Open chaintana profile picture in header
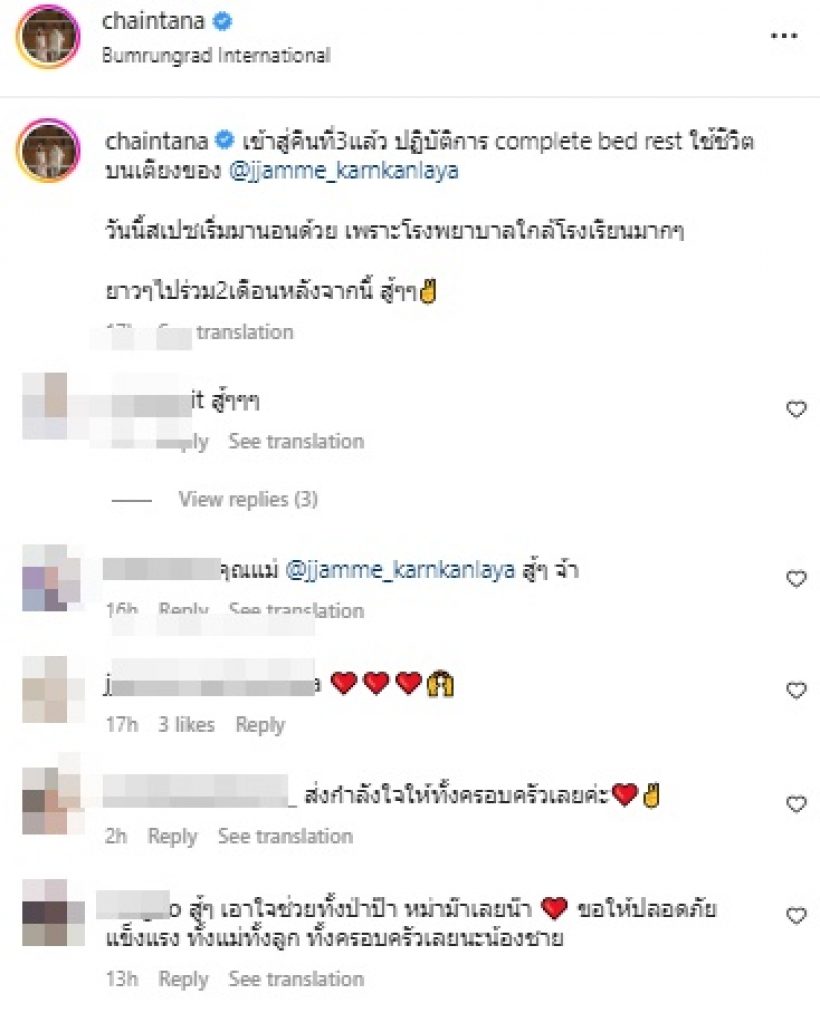The height and width of the screenshot is (1013, 820). (x=48, y=38)
